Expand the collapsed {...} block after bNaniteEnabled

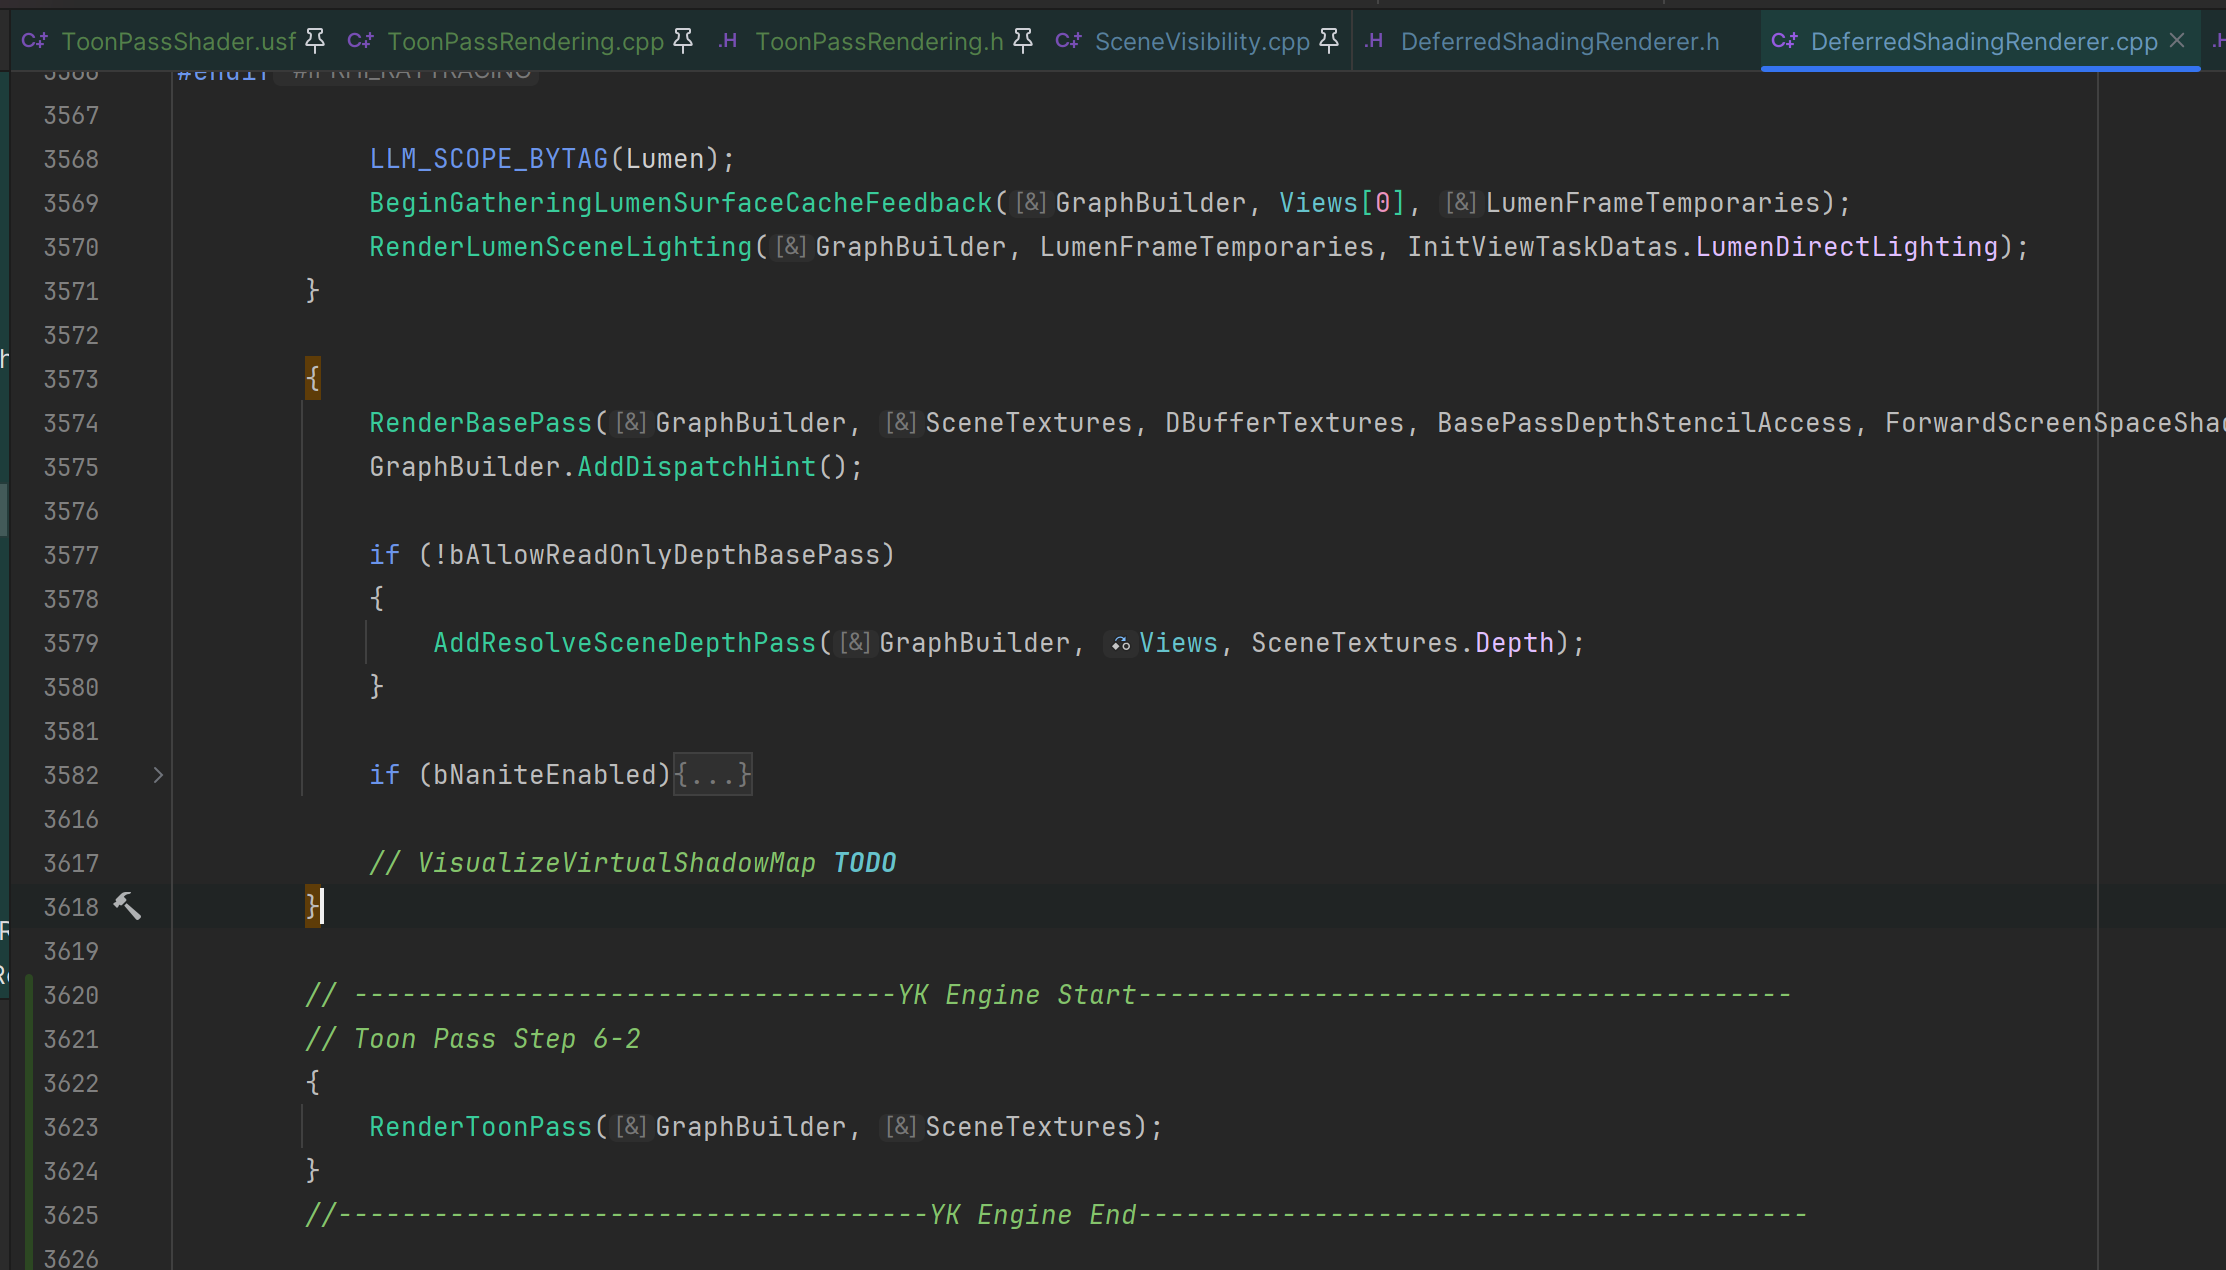[712, 775]
